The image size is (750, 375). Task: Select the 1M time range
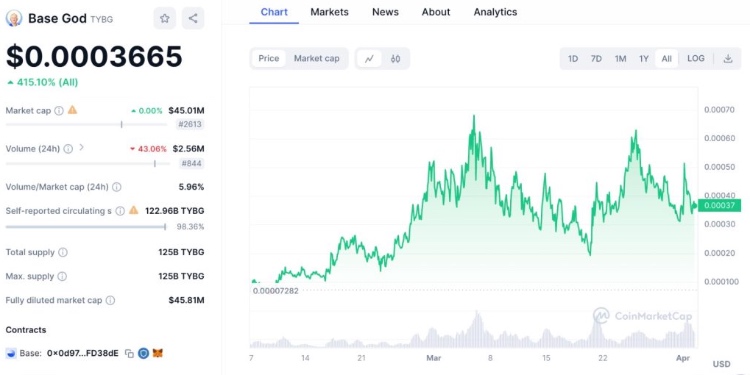pyautogui.click(x=620, y=59)
